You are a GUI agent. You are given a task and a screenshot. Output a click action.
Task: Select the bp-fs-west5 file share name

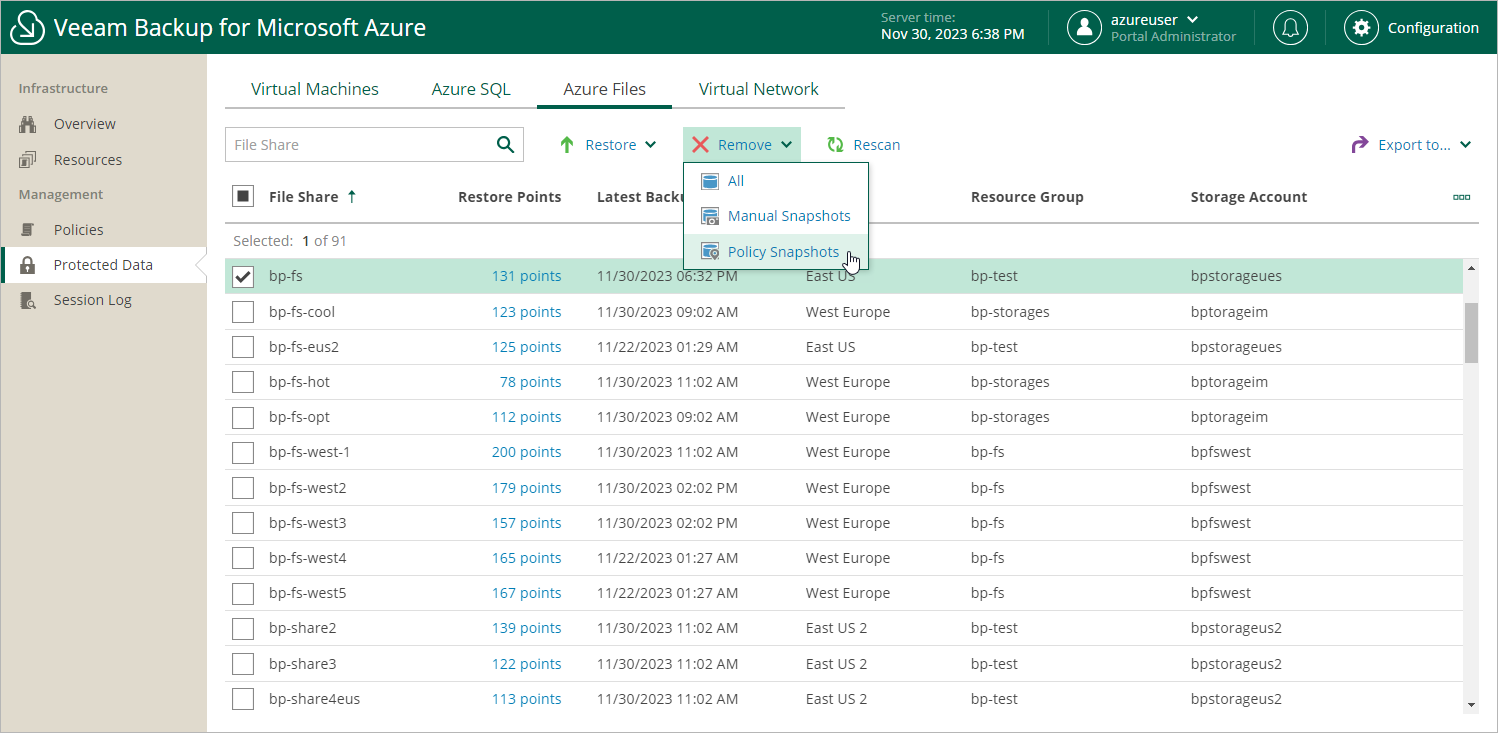308,593
